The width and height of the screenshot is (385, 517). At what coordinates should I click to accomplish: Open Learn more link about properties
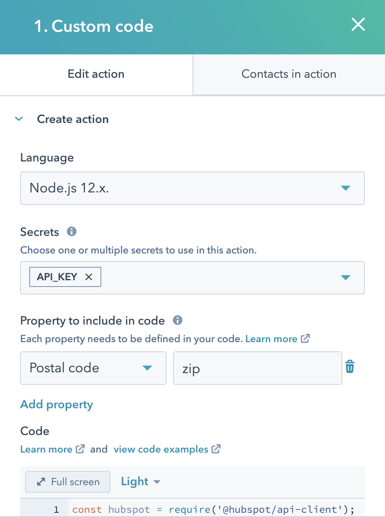[x=277, y=339]
